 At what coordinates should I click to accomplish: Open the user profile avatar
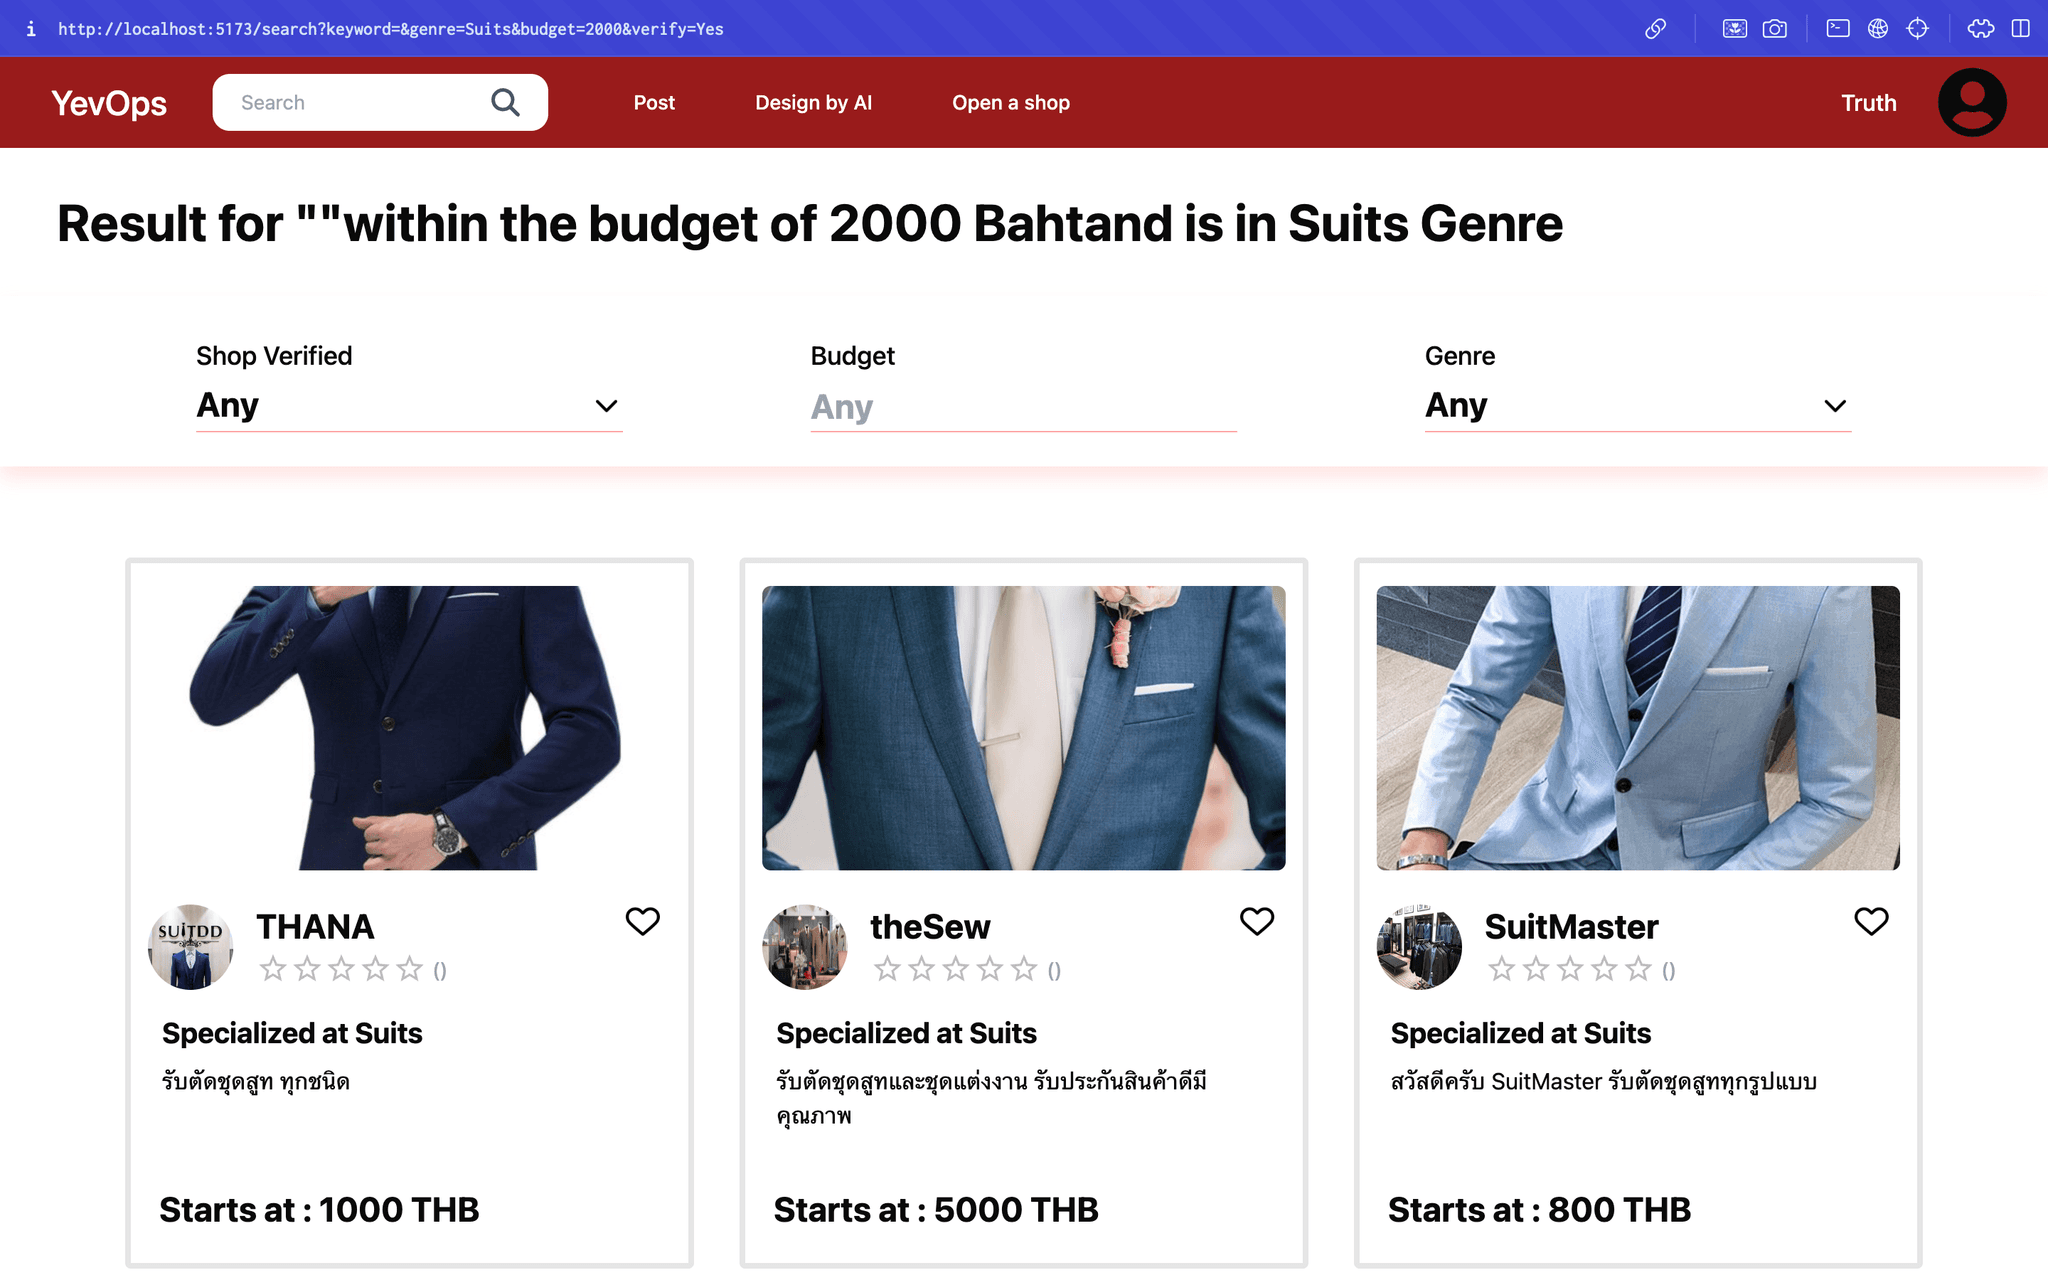click(x=1971, y=102)
